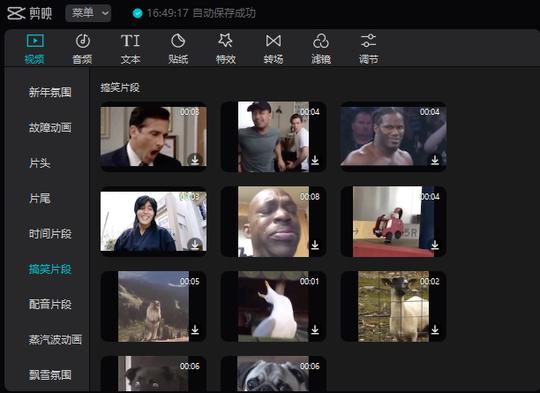Select the shirtless wrestler video thumbnail
Viewport: 540px width, 393px height.
click(394, 137)
